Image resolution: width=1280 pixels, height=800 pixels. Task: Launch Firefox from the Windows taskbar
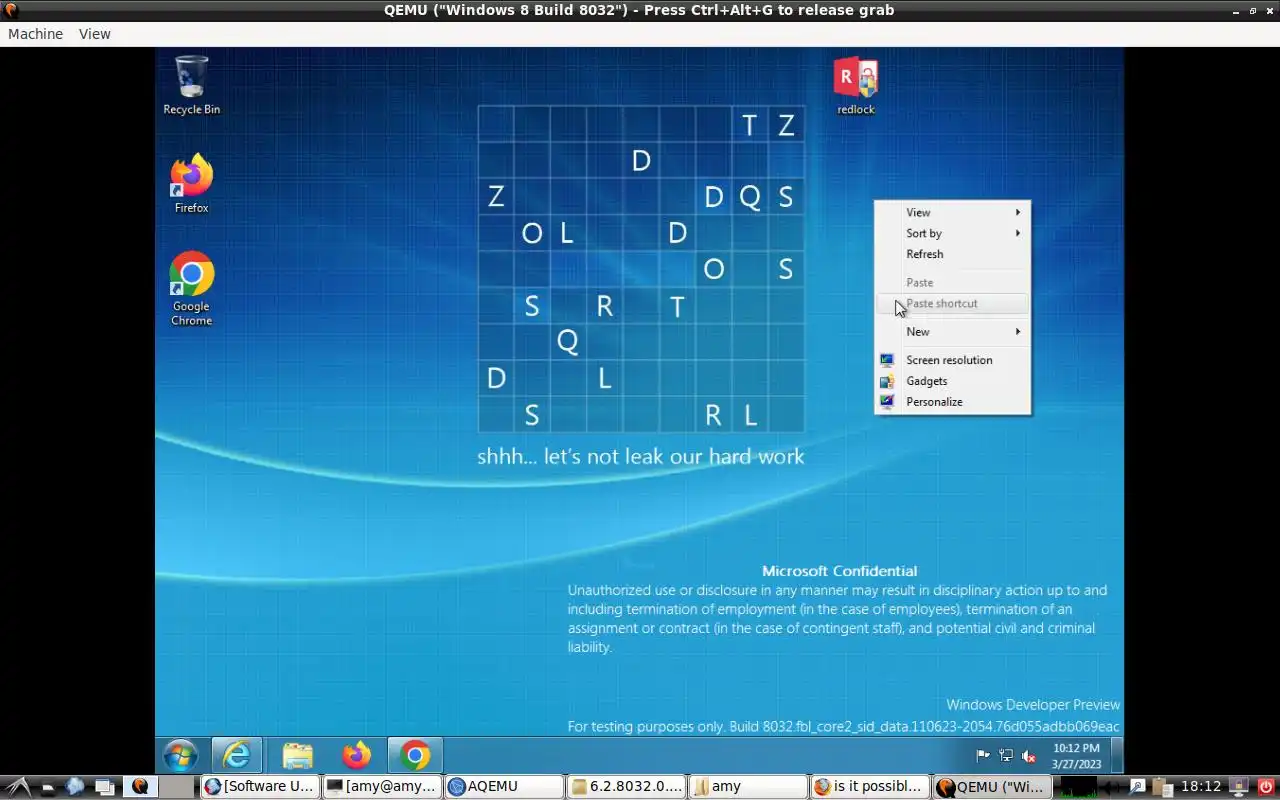point(356,755)
